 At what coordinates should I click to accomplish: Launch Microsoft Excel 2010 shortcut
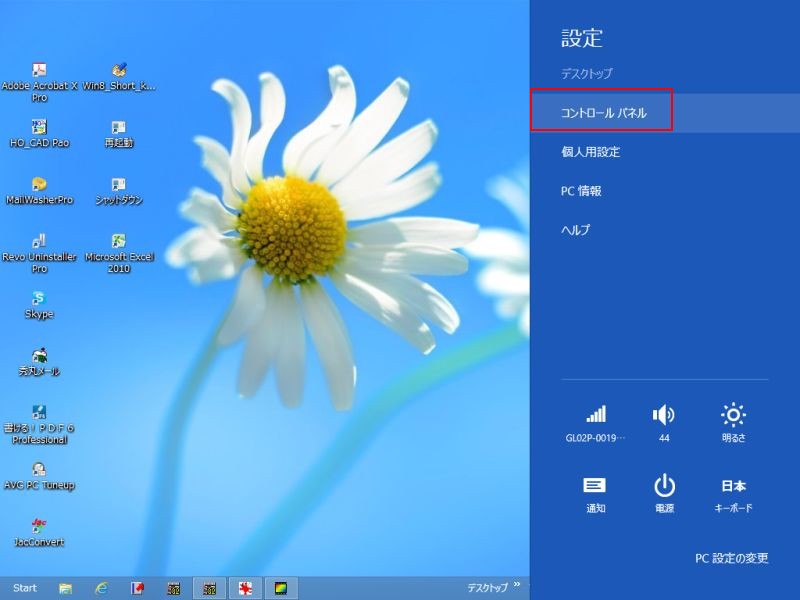click(x=119, y=242)
